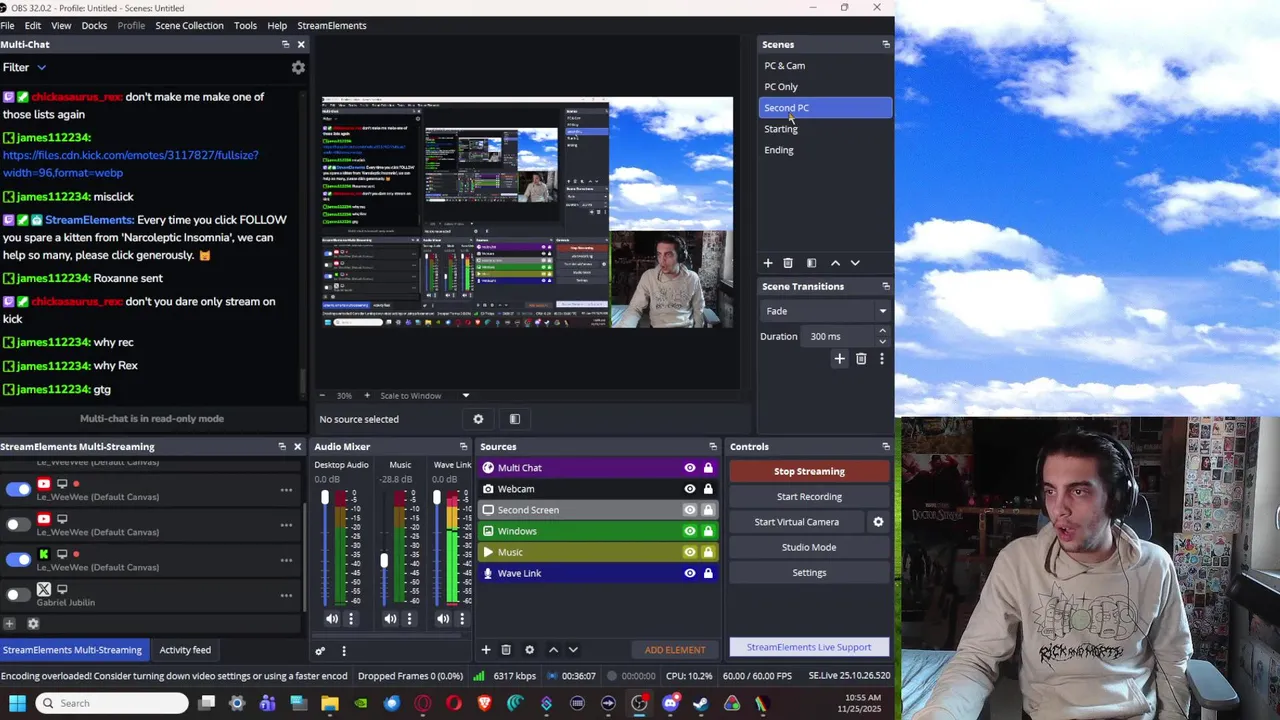Open source filters icon under preview
The width and height of the screenshot is (1280, 720).
click(515, 419)
